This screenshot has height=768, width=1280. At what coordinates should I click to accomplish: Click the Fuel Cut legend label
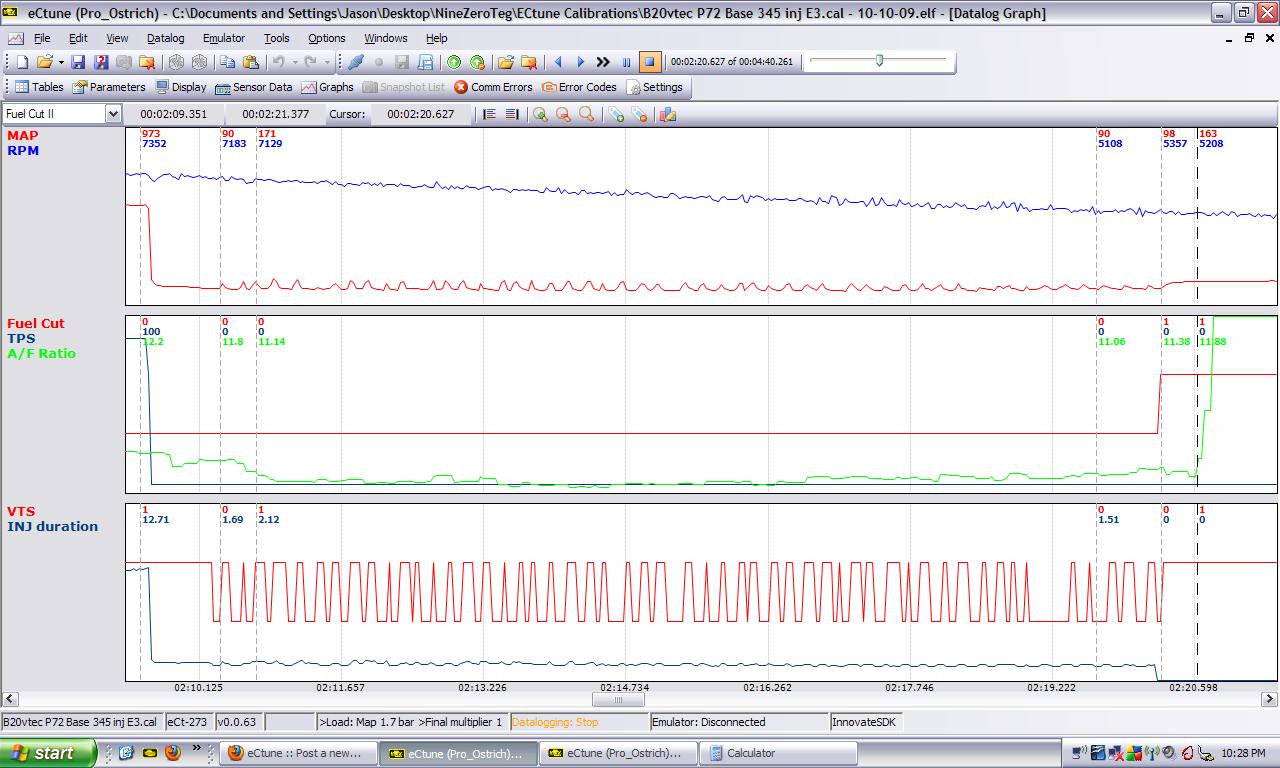pyautogui.click(x=36, y=323)
